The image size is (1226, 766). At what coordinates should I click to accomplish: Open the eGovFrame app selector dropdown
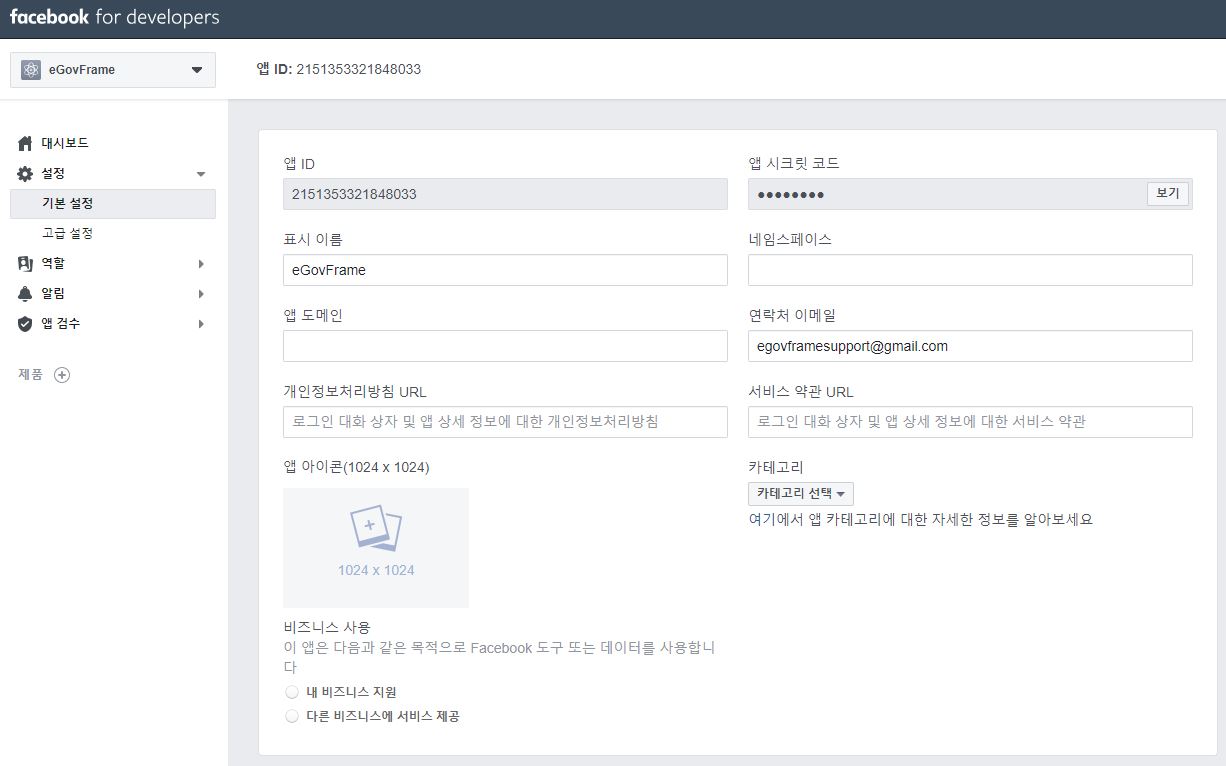(196, 70)
